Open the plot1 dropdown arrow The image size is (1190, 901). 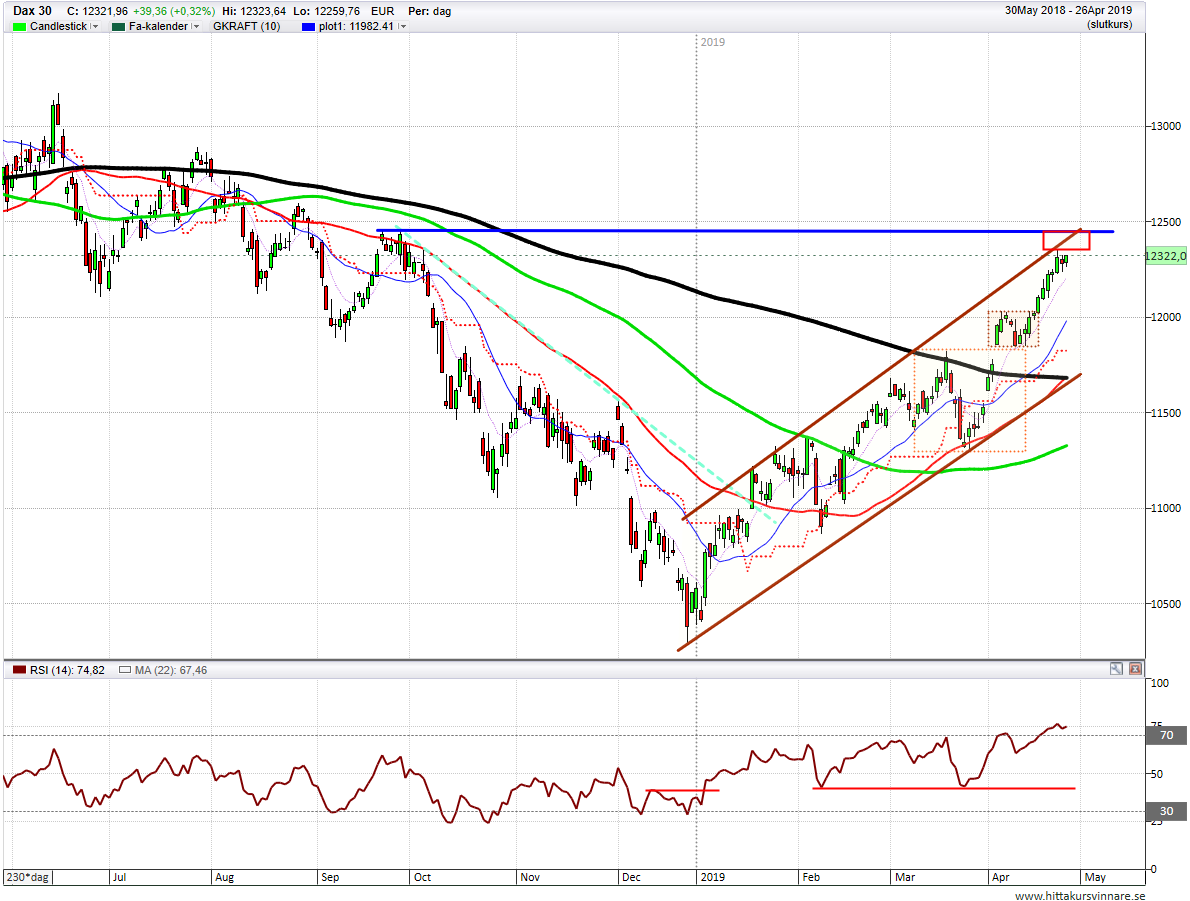(402, 27)
